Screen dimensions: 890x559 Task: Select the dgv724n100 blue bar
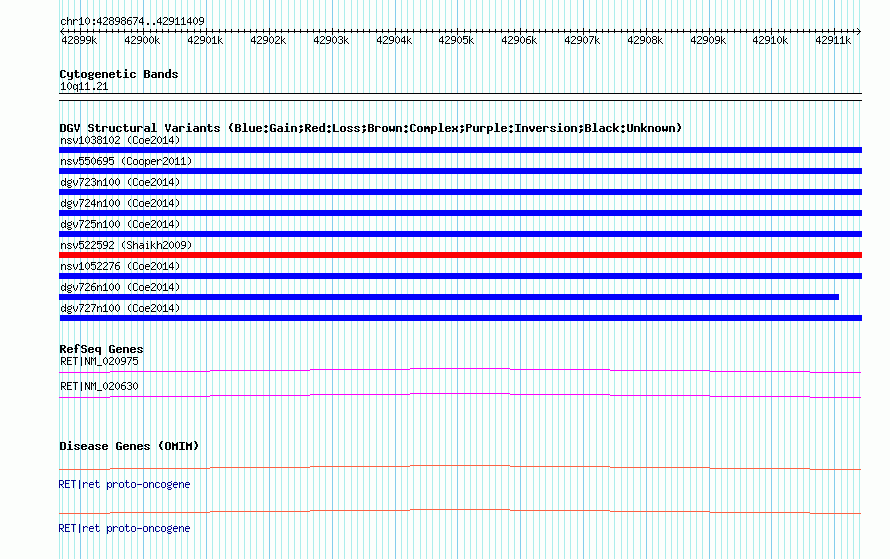coord(460,213)
